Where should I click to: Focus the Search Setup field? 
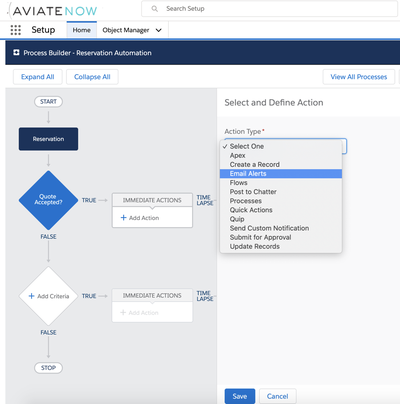pos(269,9)
